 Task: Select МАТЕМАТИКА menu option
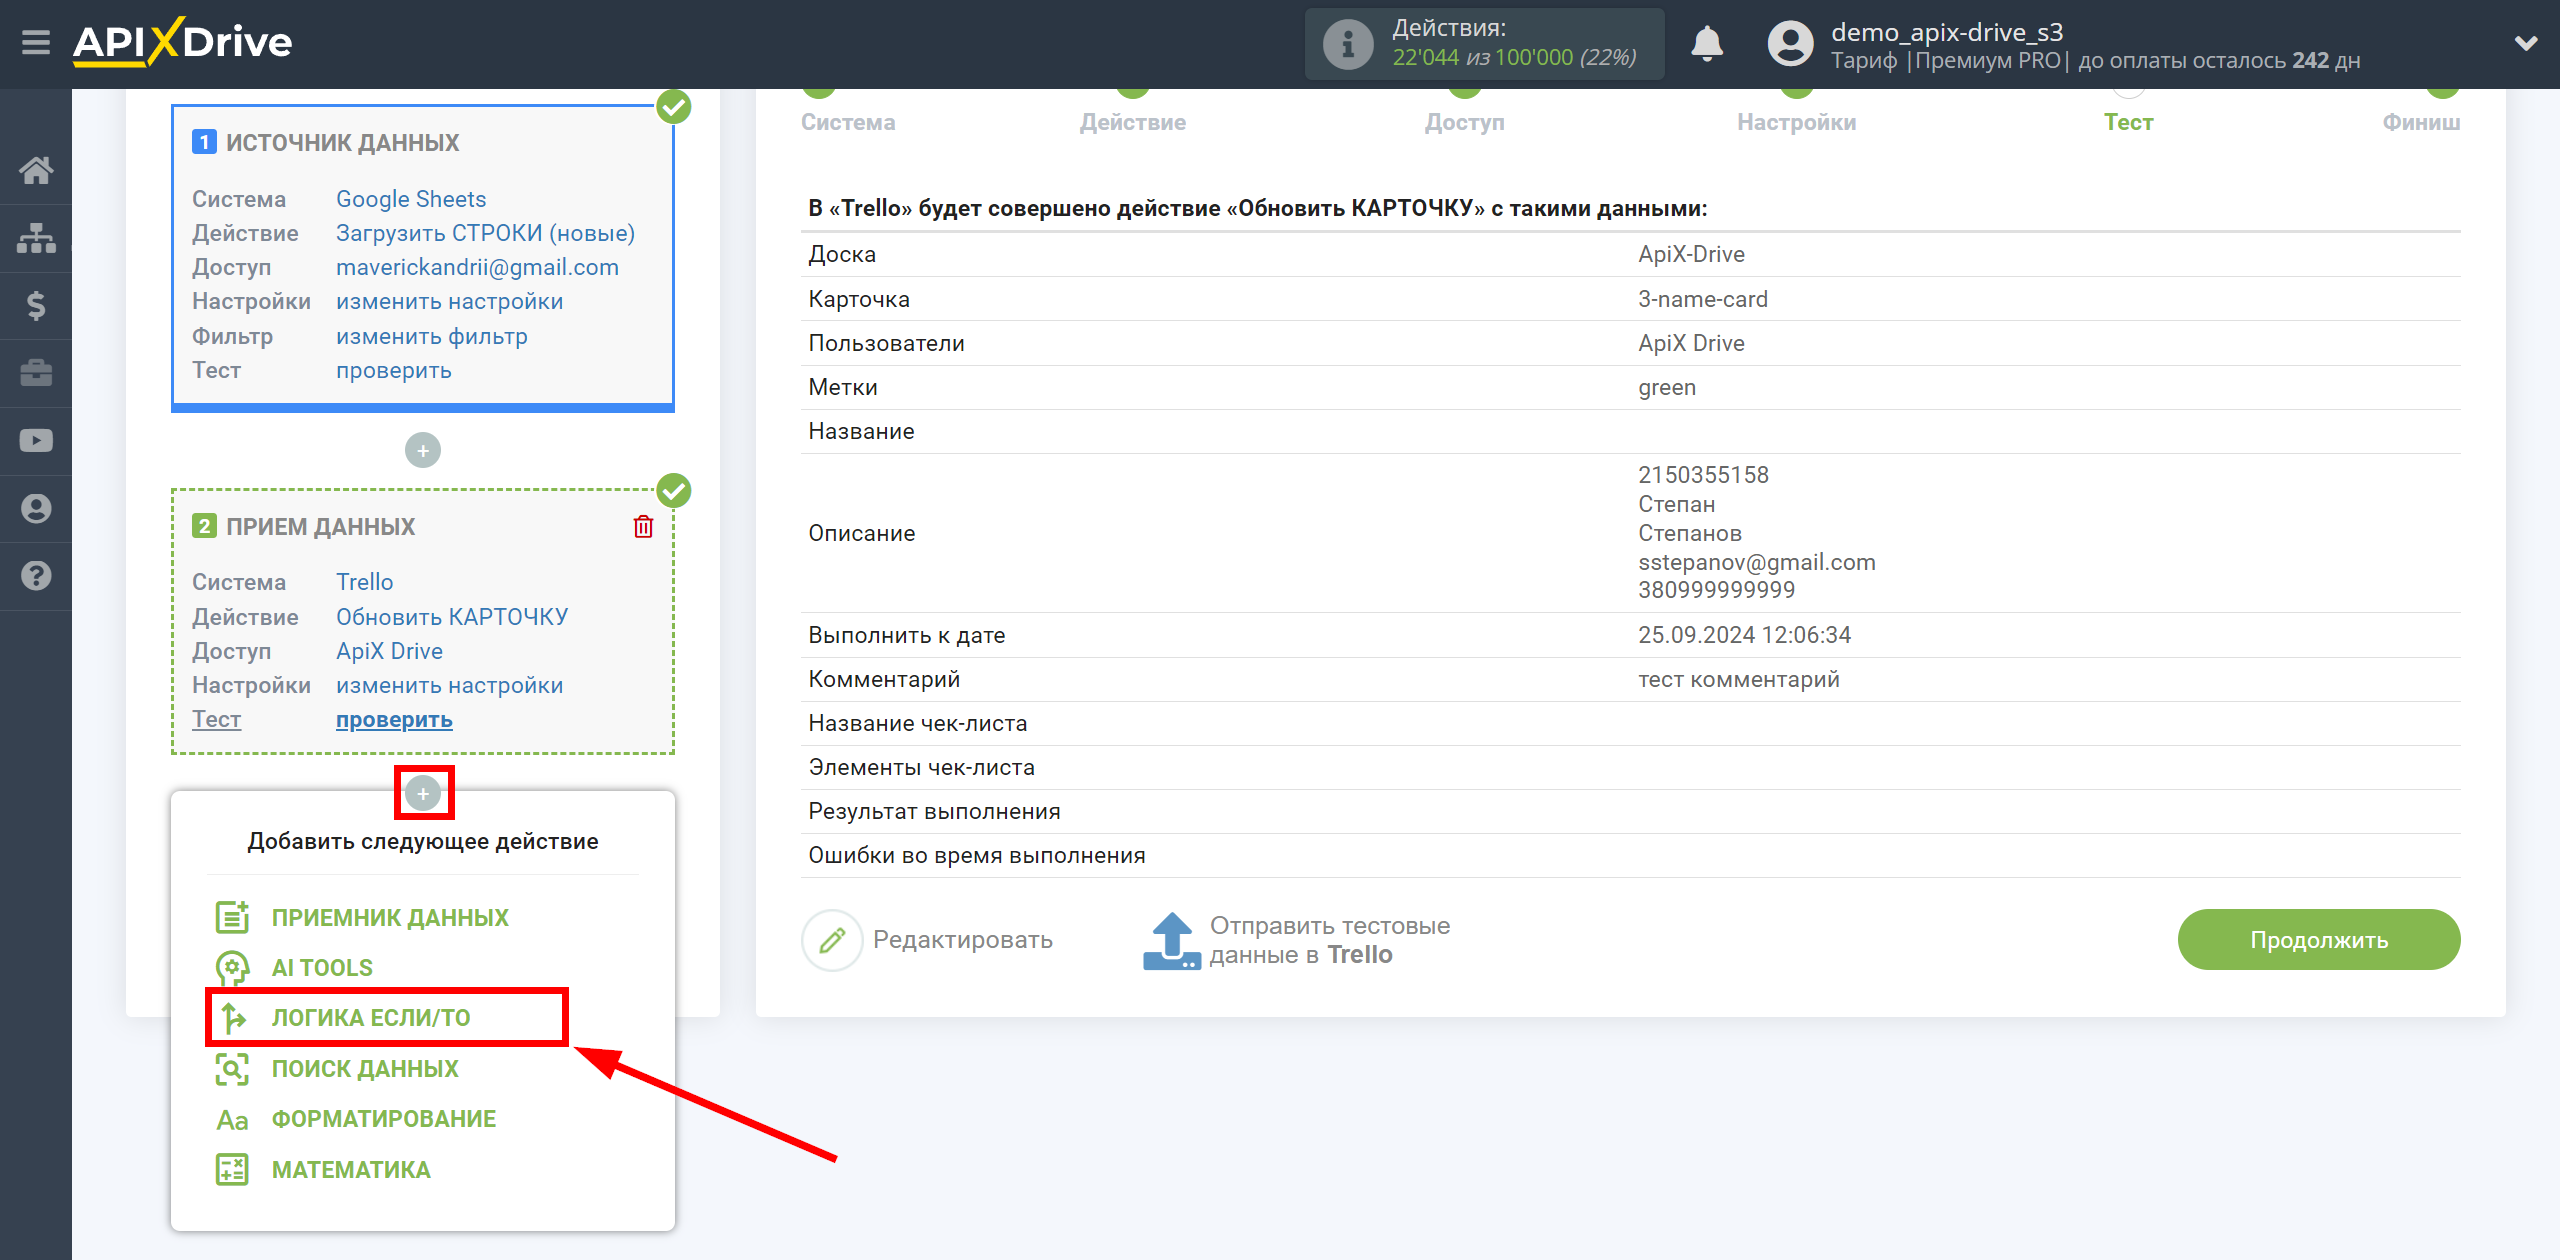[351, 1170]
